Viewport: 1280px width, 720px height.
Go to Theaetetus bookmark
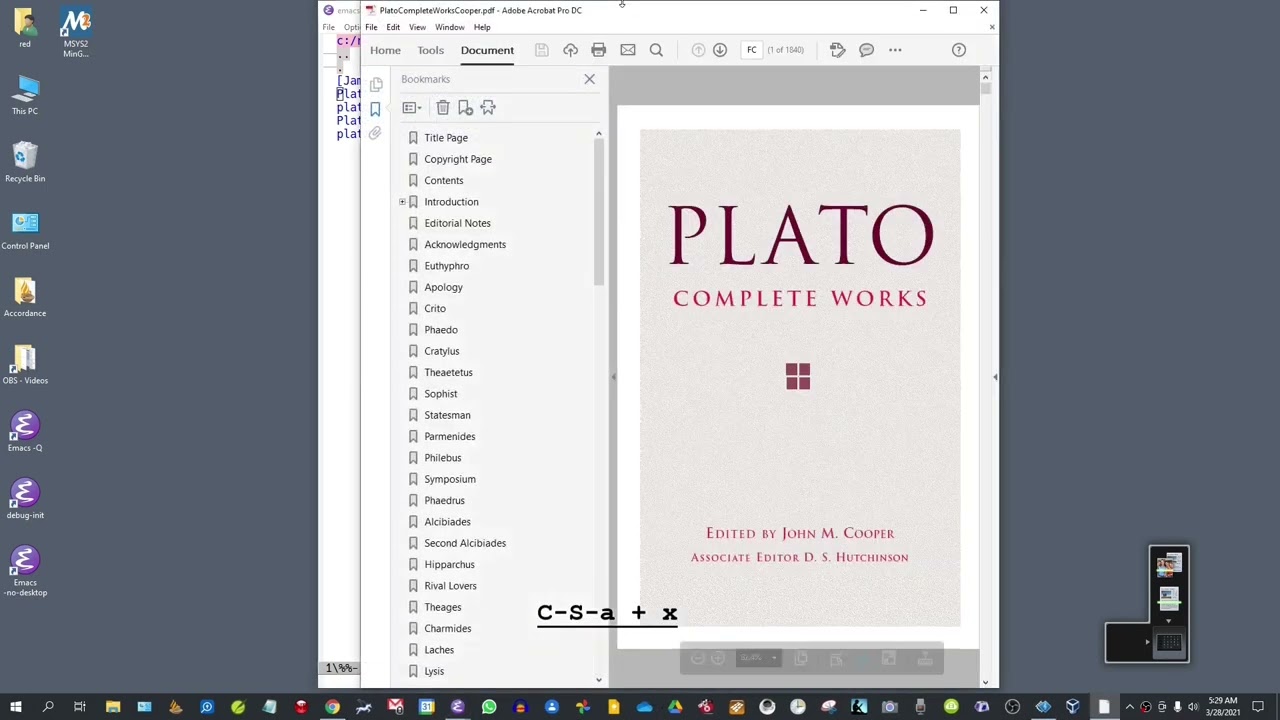[x=448, y=373]
